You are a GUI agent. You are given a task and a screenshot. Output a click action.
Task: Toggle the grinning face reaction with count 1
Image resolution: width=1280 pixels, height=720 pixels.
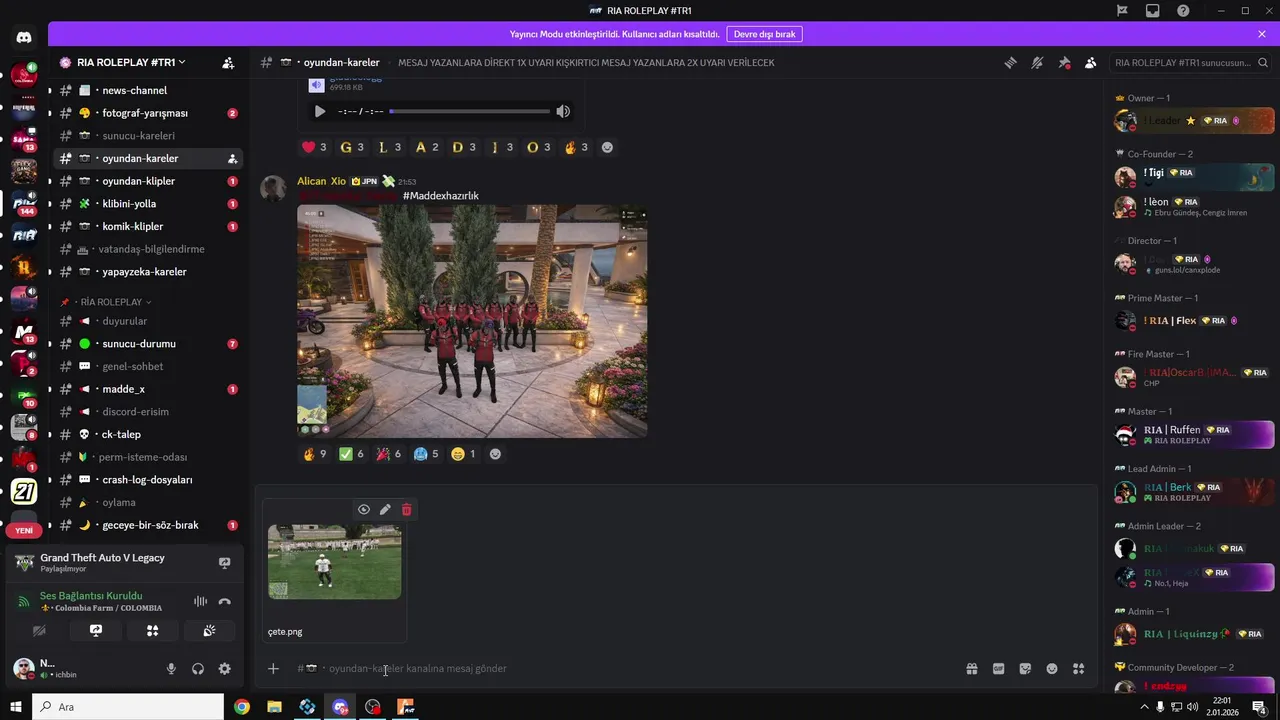[463, 454]
